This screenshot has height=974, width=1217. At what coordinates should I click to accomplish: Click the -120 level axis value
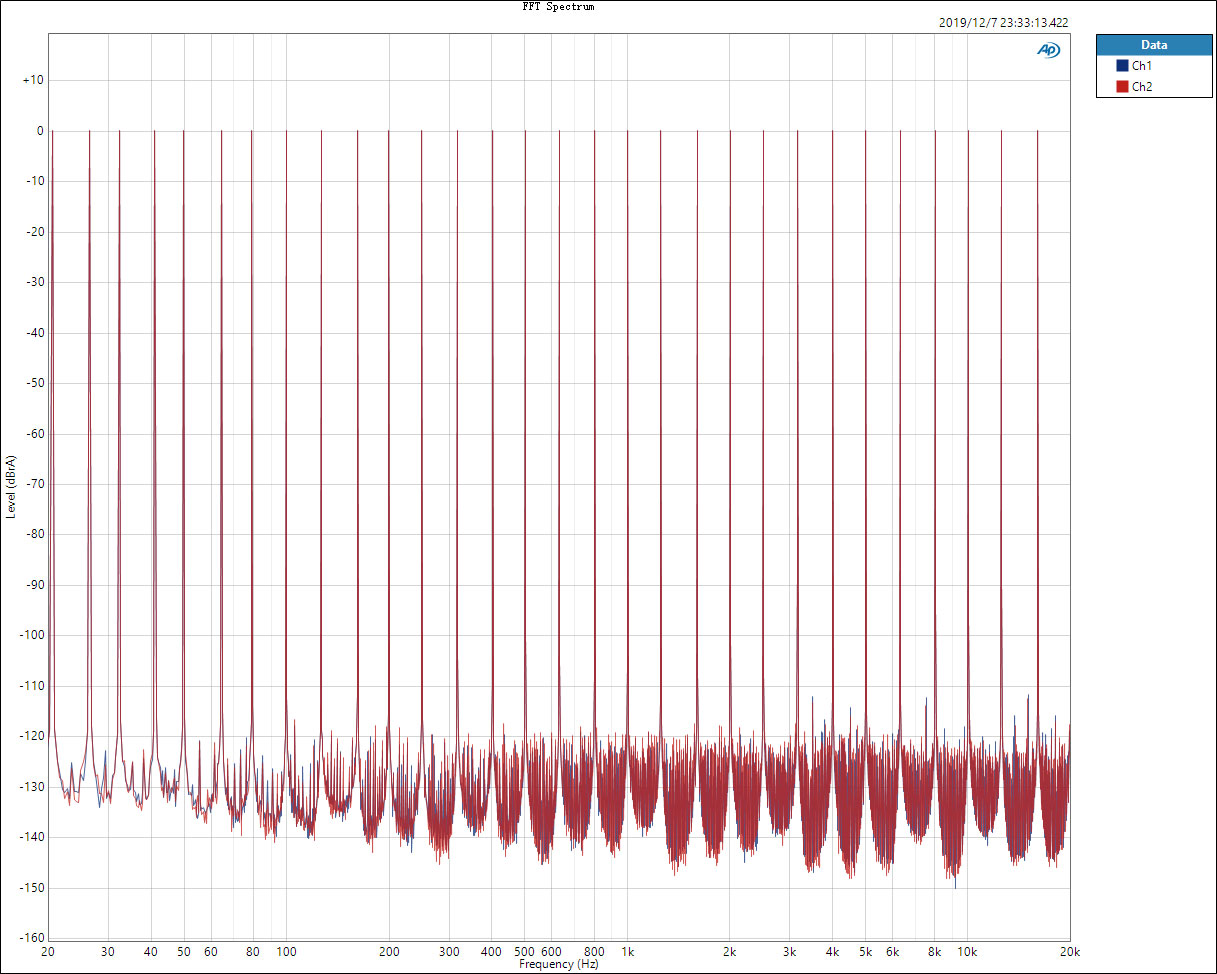click(31, 736)
